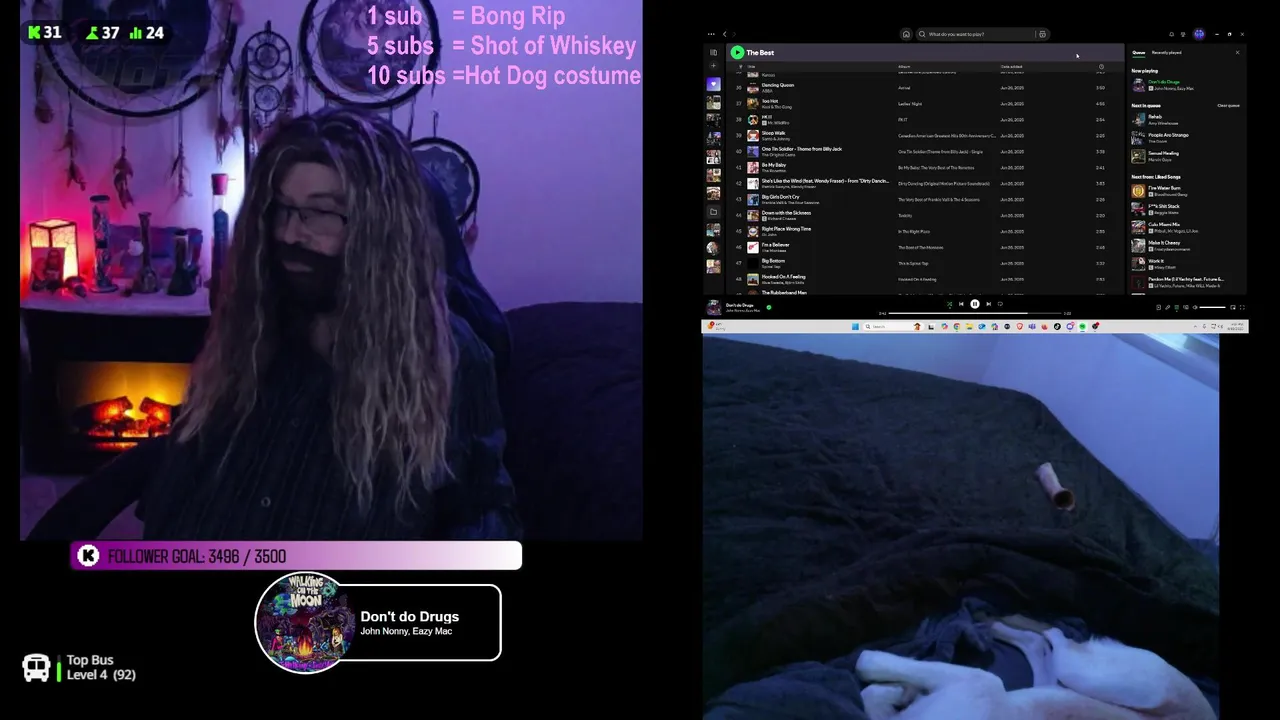Pause playback with the center player button

(975, 304)
